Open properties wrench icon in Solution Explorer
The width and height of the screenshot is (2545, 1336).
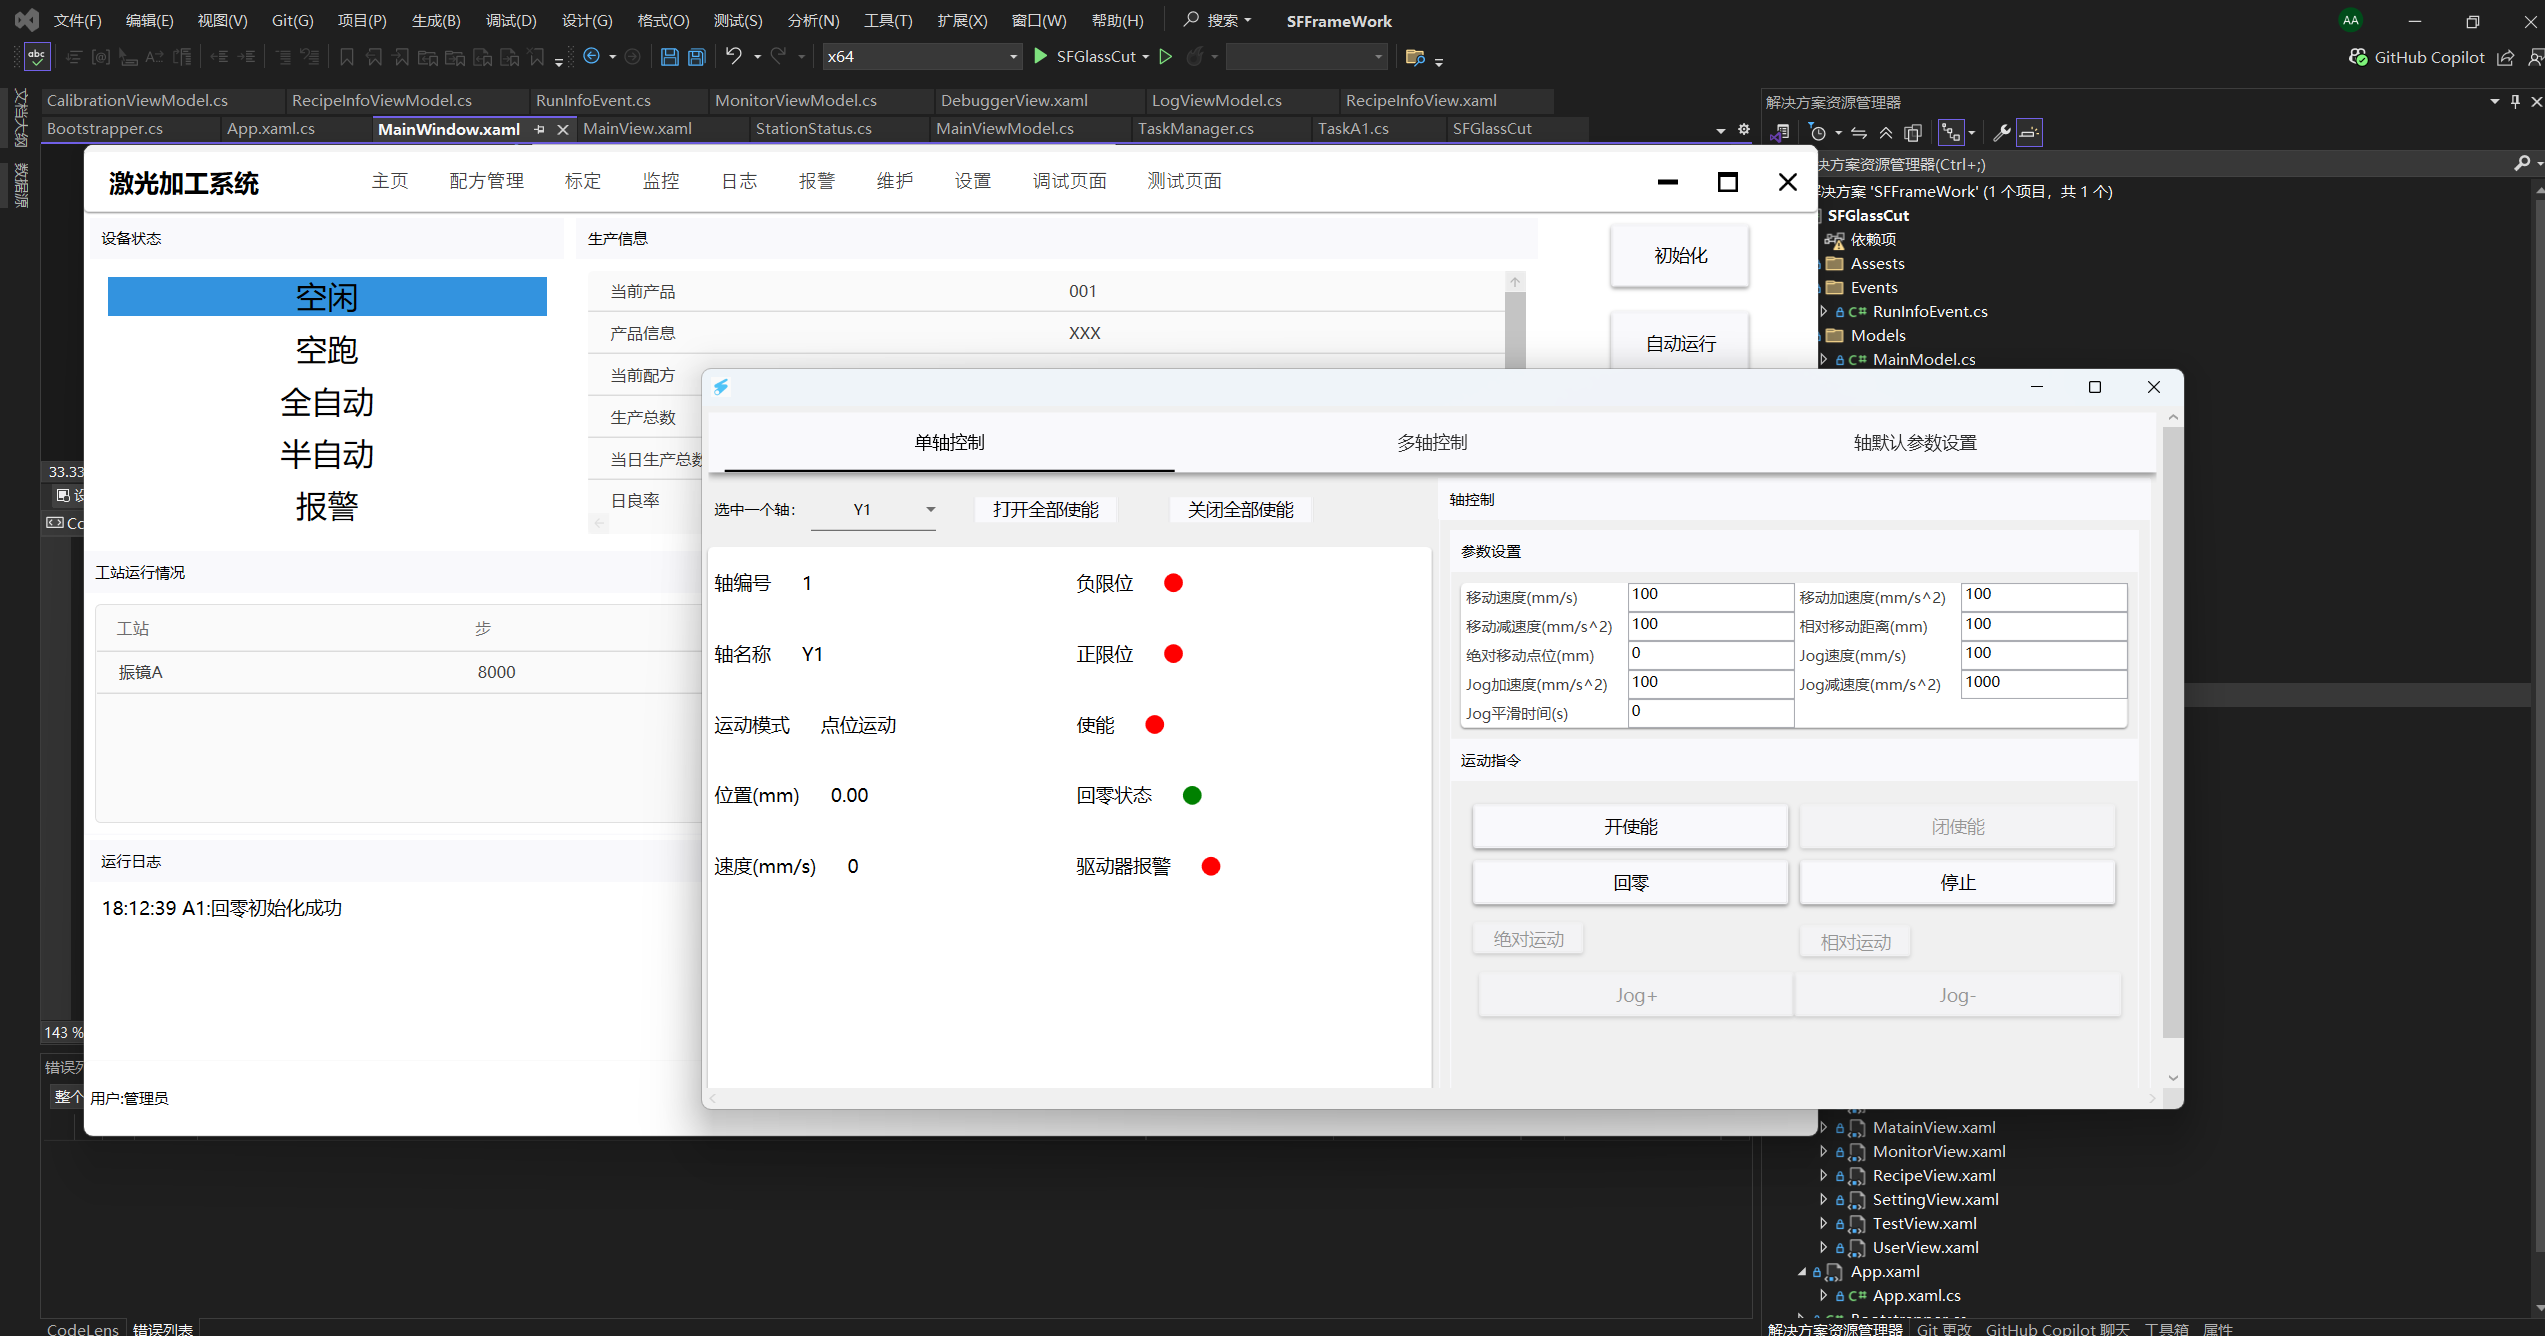[x=2001, y=132]
